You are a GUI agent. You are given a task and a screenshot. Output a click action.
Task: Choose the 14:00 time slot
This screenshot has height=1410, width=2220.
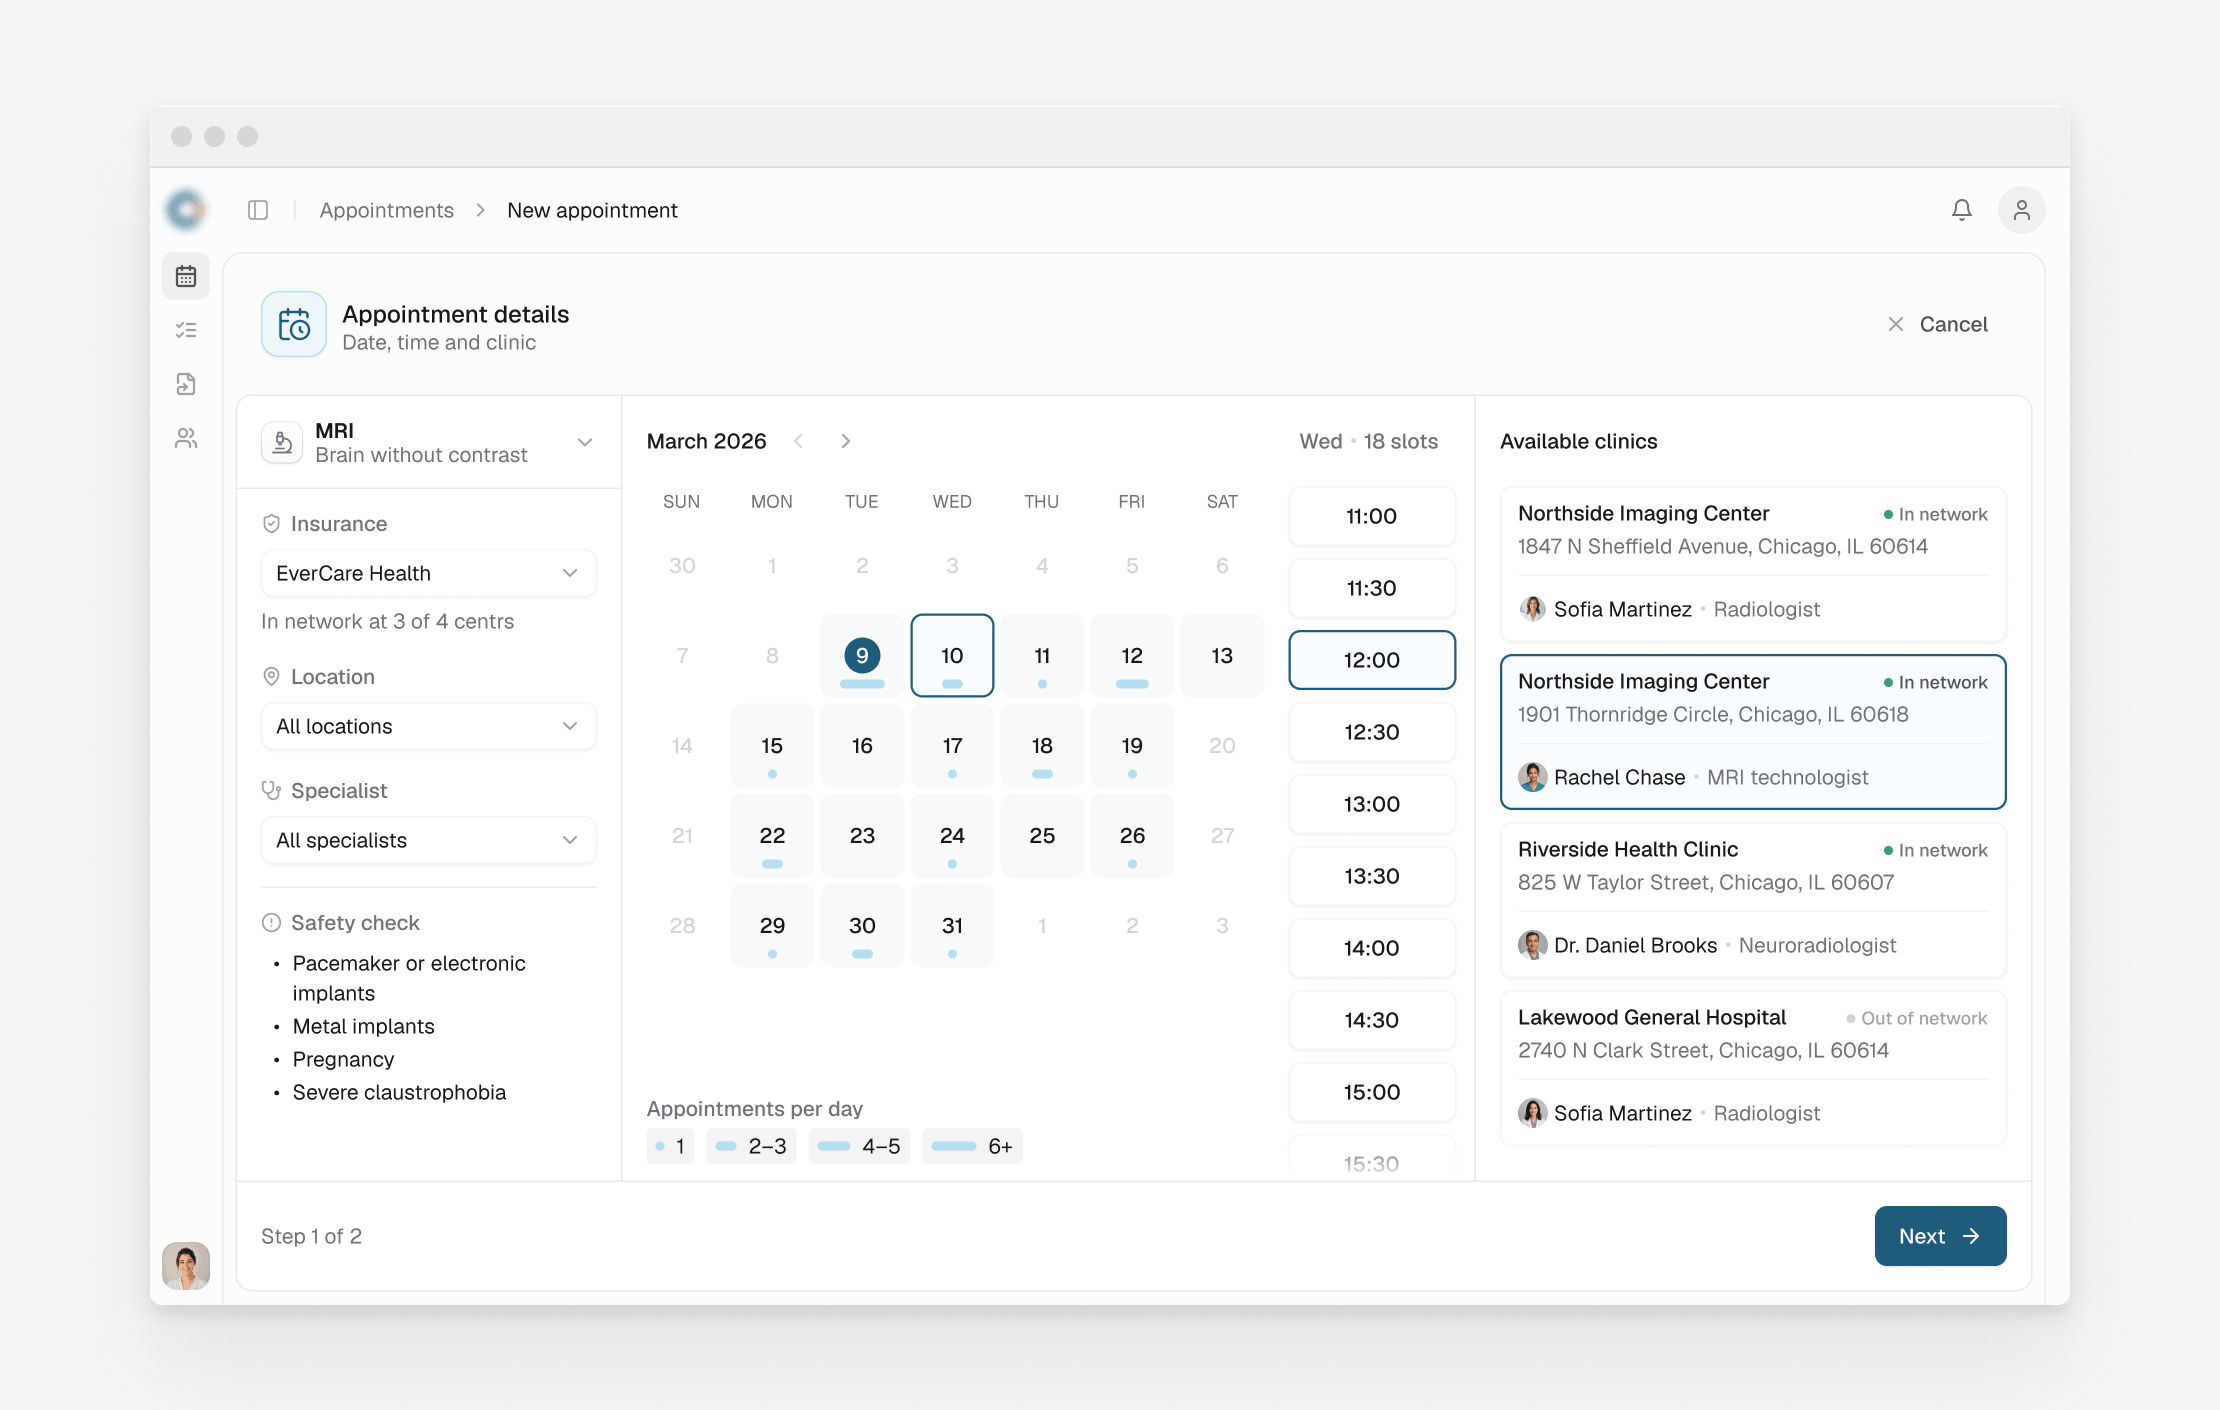[1372, 948]
